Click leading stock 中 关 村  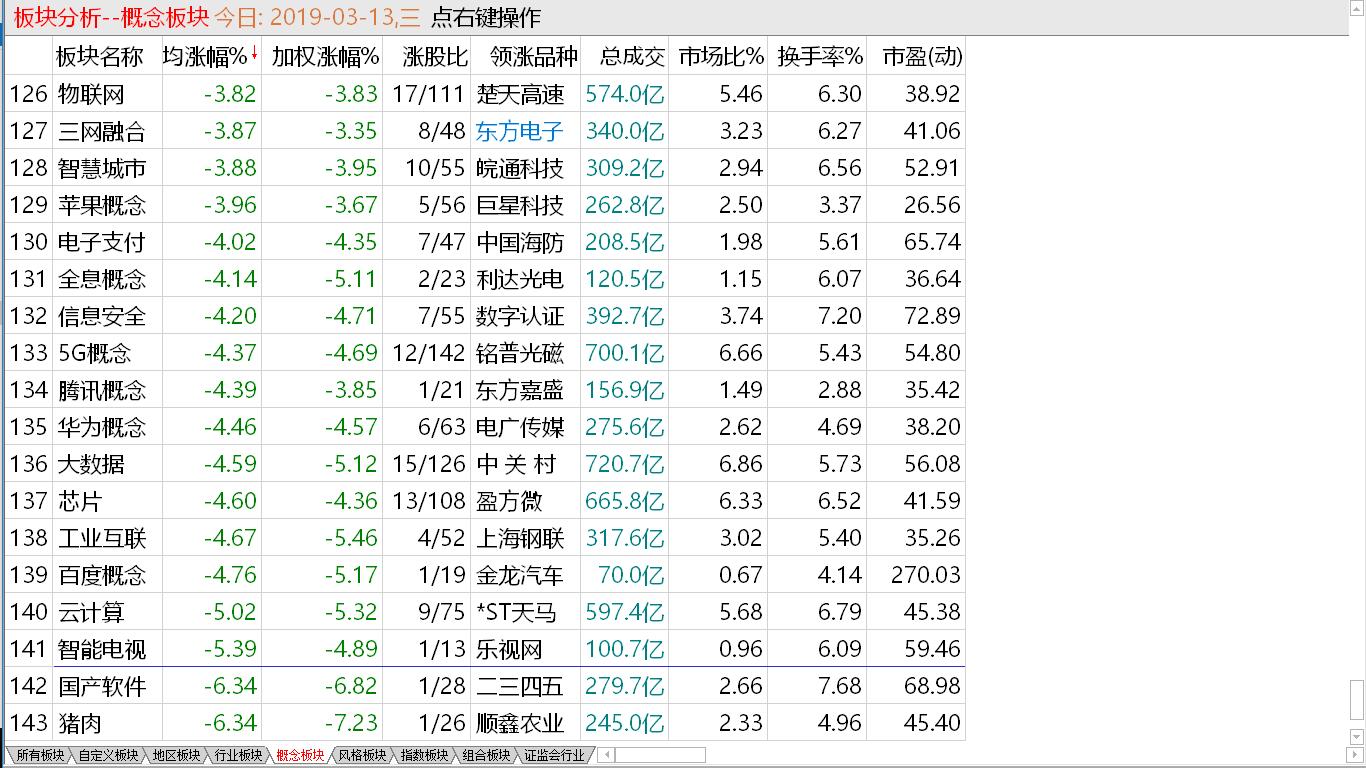(x=517, y=464)
